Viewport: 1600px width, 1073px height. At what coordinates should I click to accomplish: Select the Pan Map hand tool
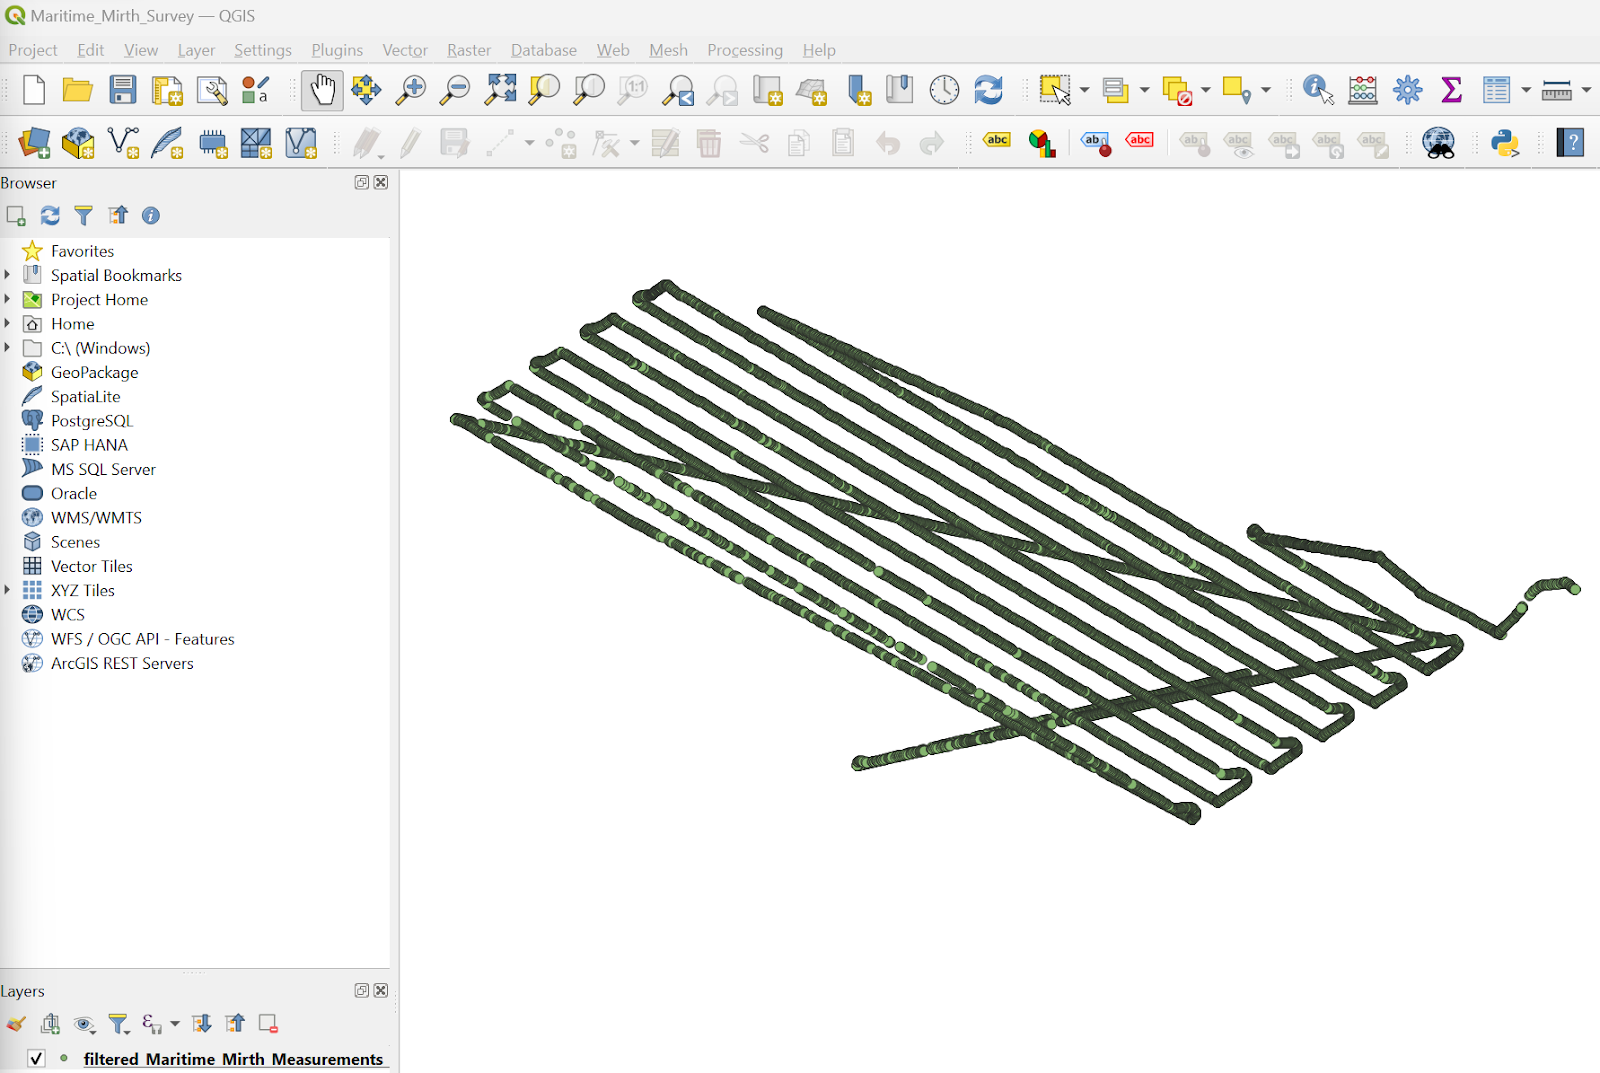pyautogui.click(x=322, y=90)
